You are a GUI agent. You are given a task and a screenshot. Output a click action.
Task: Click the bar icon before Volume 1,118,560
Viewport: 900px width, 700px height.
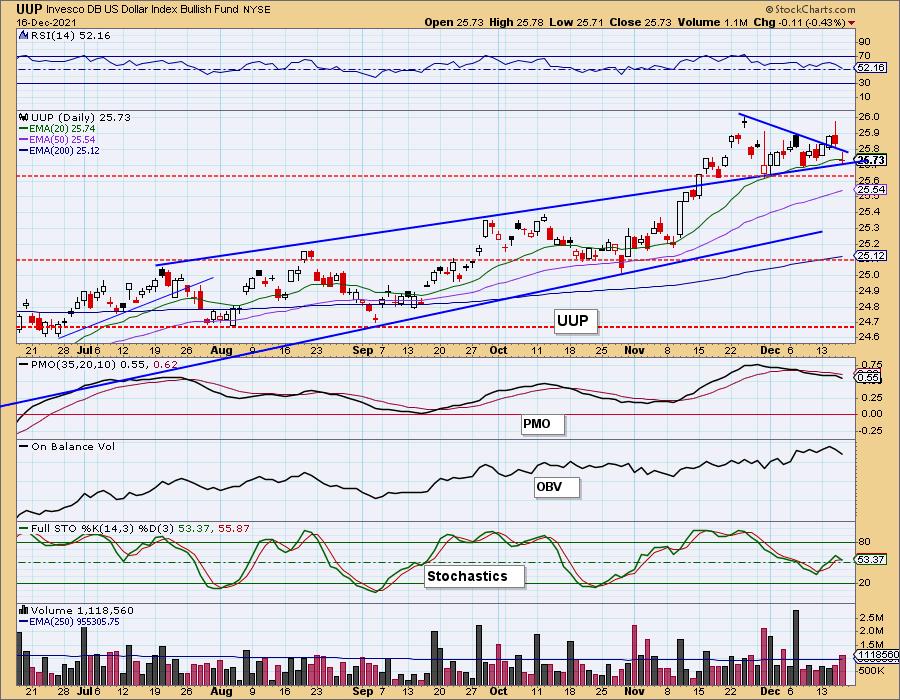(x=24, y=610)
